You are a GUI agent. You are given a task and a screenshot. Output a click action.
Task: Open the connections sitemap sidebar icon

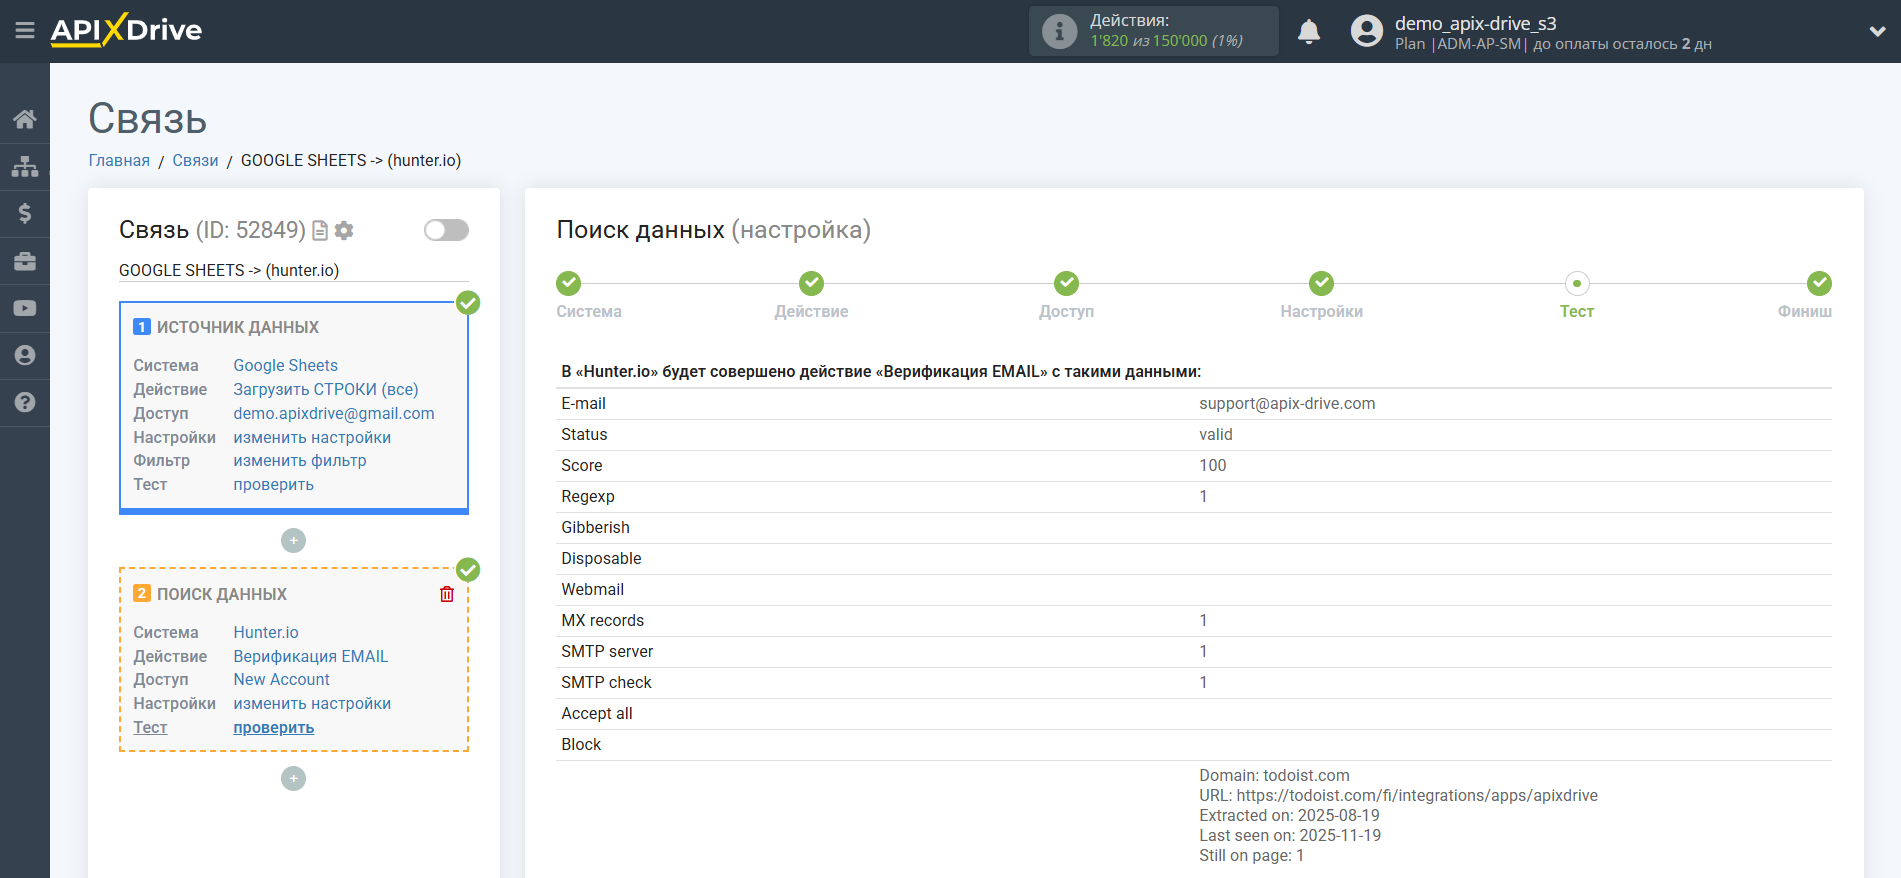pyautogui.click(x=25, y=166)
